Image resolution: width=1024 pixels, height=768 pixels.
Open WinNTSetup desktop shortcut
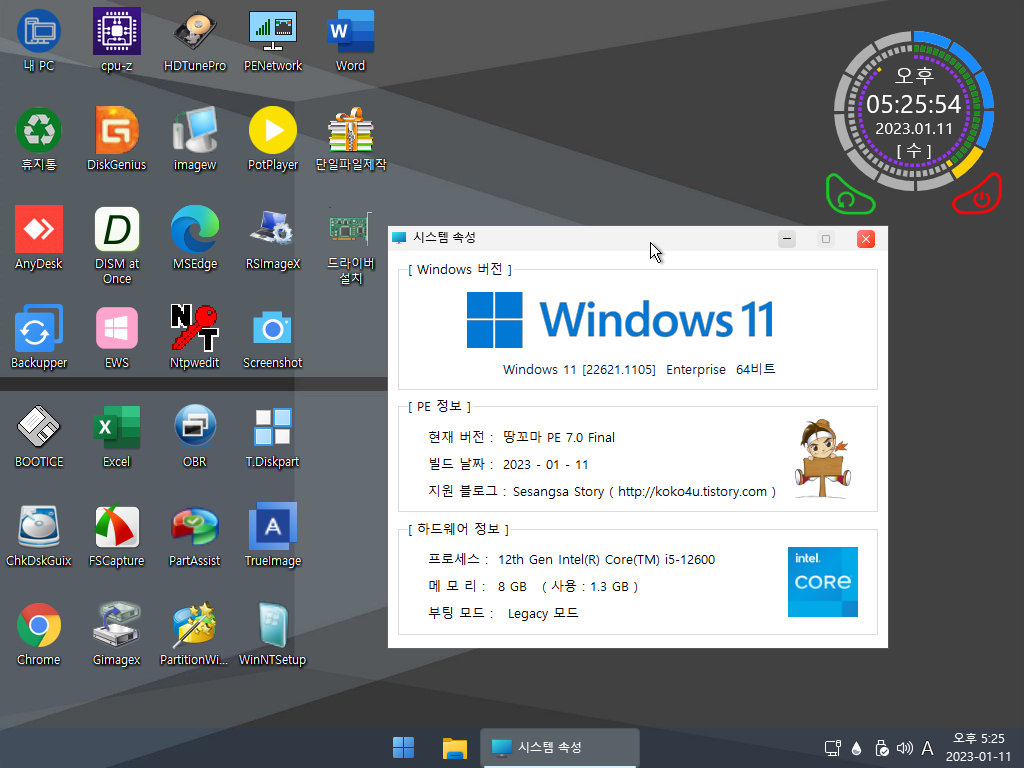point(273,634)
